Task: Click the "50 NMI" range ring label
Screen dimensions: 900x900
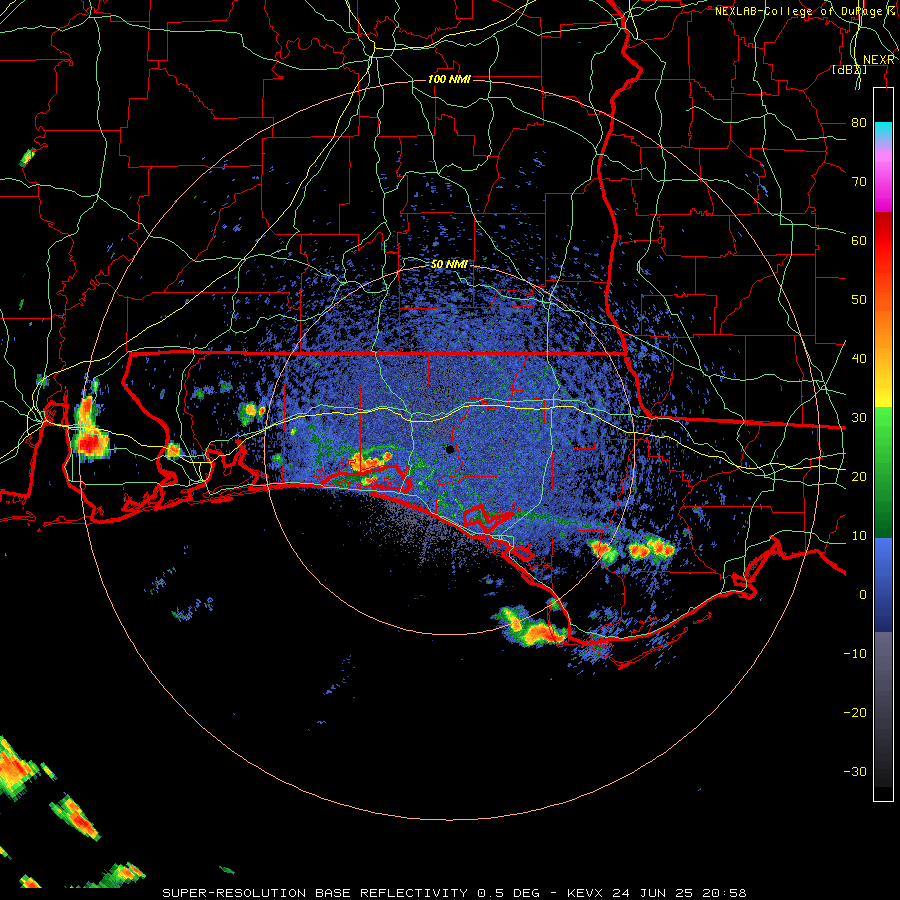Action: (x=449, y=265)
